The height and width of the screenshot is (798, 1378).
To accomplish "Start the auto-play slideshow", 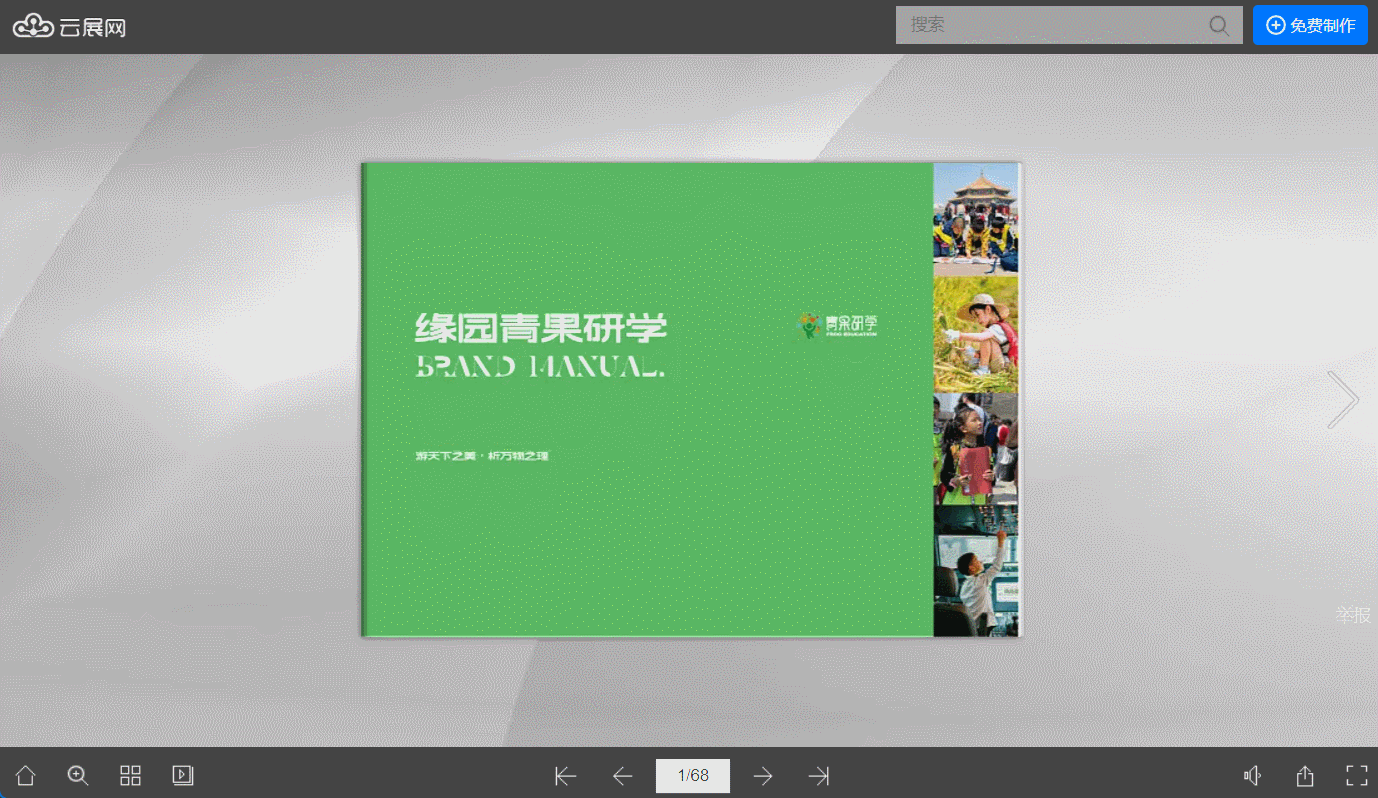I will pos(183,776).
